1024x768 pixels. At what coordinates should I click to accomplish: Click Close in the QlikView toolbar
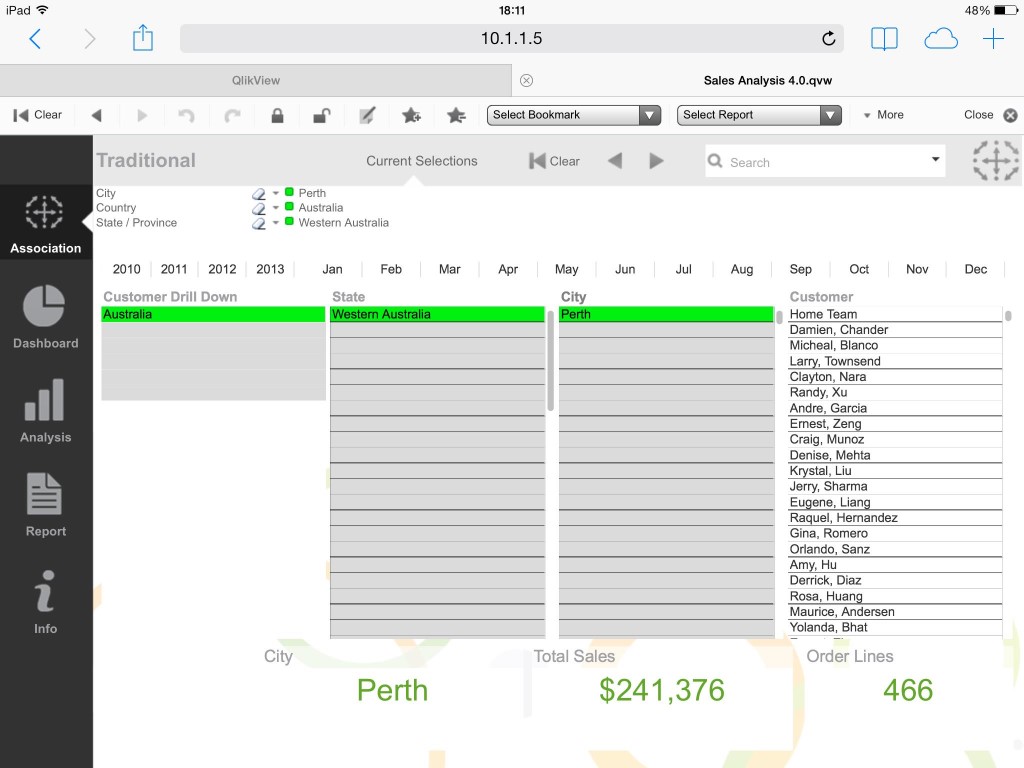990,115
